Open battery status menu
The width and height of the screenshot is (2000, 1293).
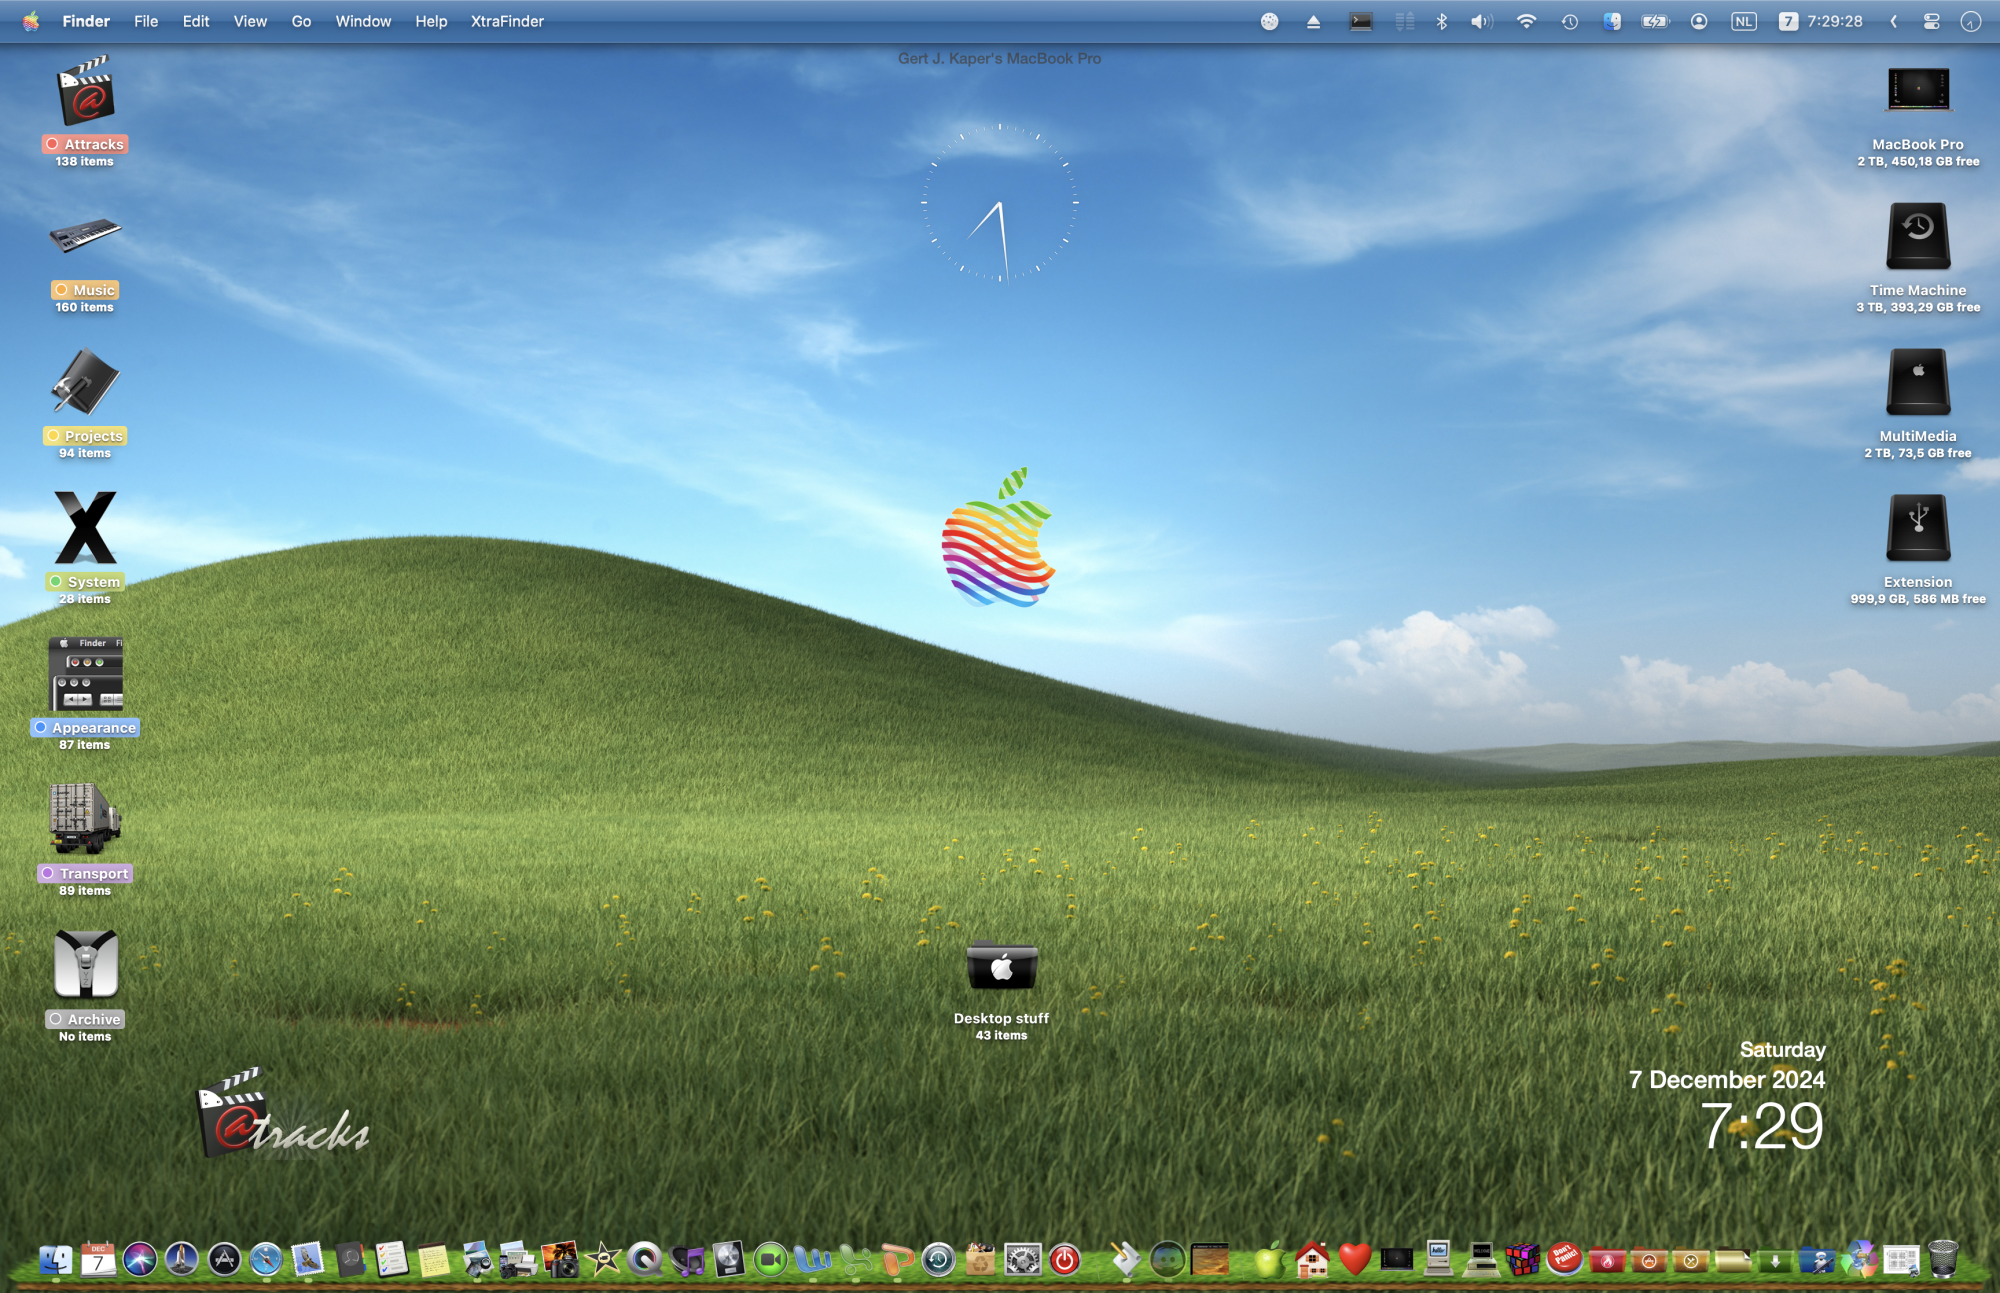point(1655,21)
